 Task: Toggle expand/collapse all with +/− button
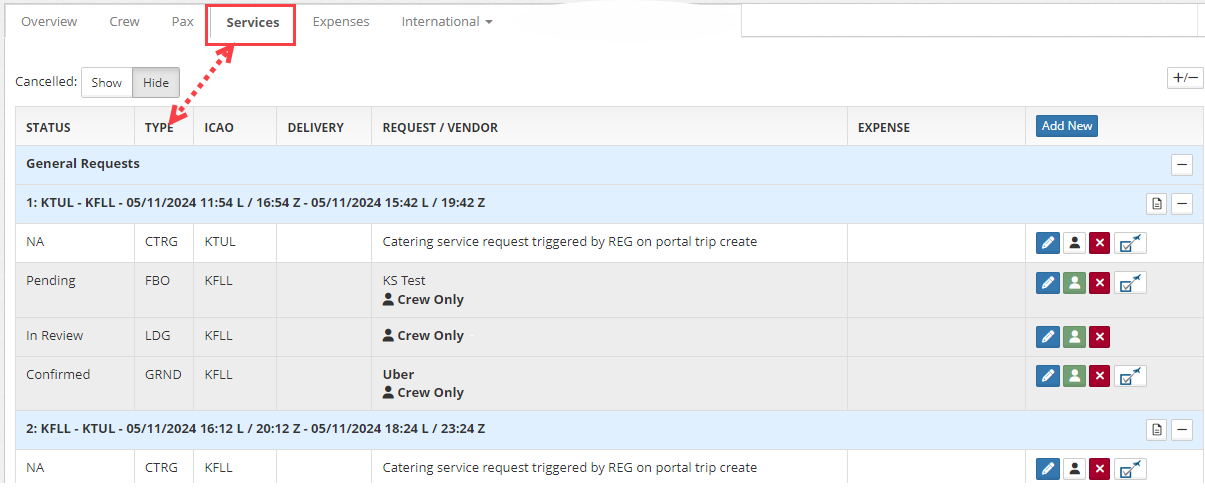click(x=1185, y=78)
